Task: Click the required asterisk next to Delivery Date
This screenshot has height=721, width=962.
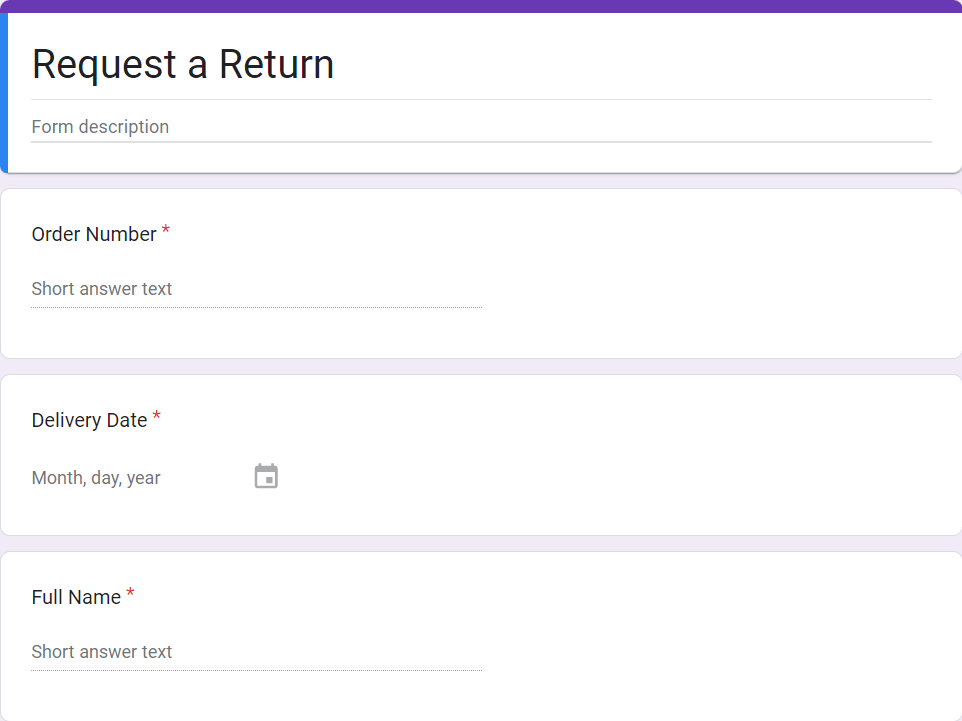Action: (157, 418)
